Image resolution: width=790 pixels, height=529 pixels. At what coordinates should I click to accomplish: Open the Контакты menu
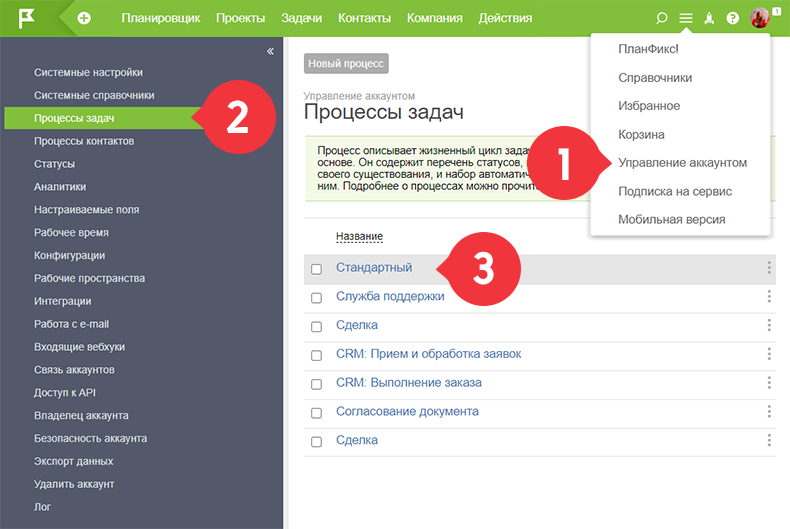click(364, 18)
